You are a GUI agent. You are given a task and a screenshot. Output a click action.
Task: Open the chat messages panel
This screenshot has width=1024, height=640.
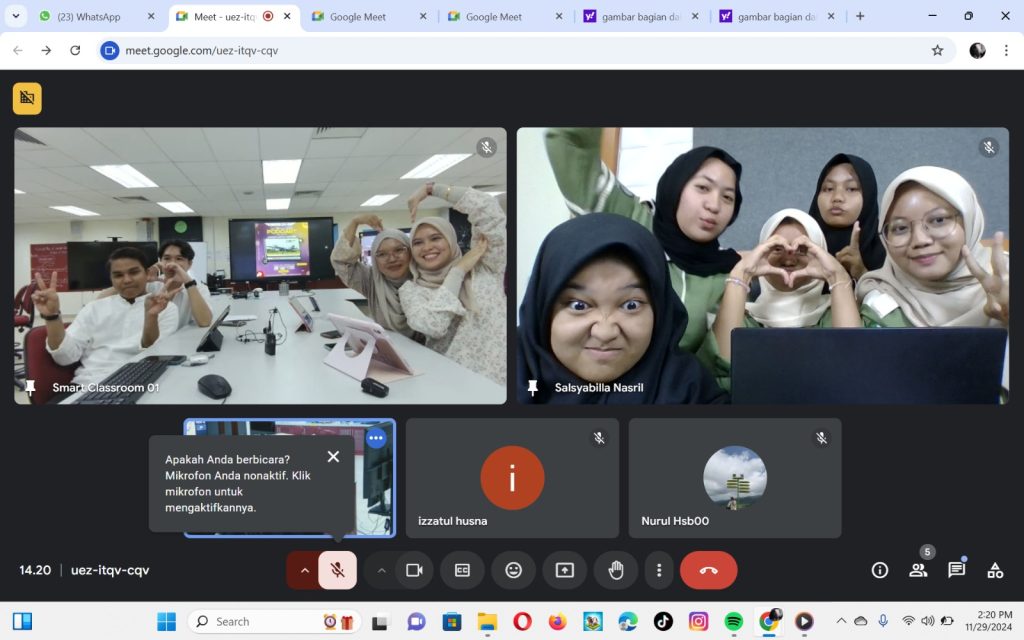[957, 570]
